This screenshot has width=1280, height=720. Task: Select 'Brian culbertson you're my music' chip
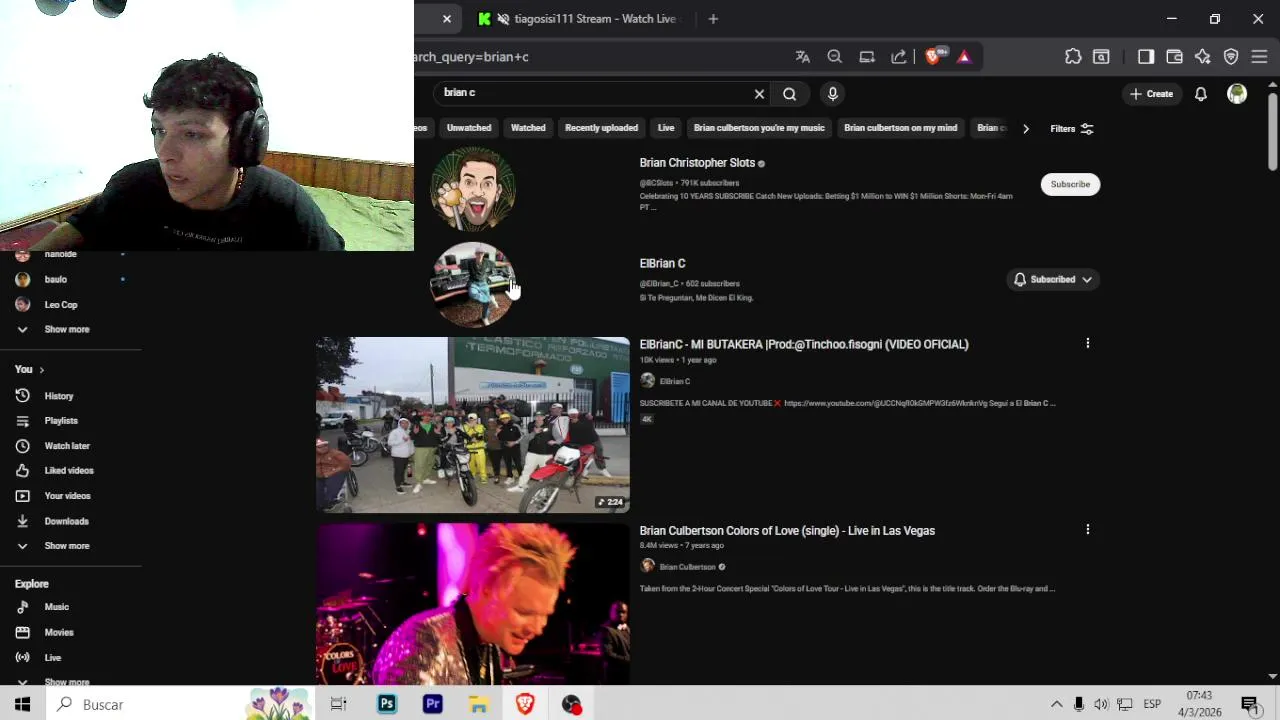click(759, 128)
